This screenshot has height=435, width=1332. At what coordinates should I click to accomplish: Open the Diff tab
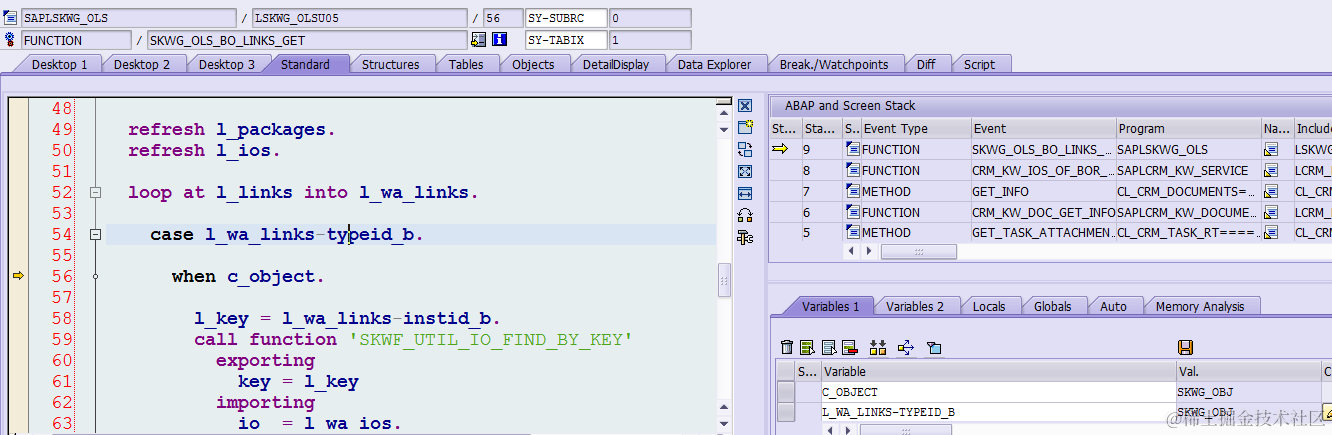(926, 64)
